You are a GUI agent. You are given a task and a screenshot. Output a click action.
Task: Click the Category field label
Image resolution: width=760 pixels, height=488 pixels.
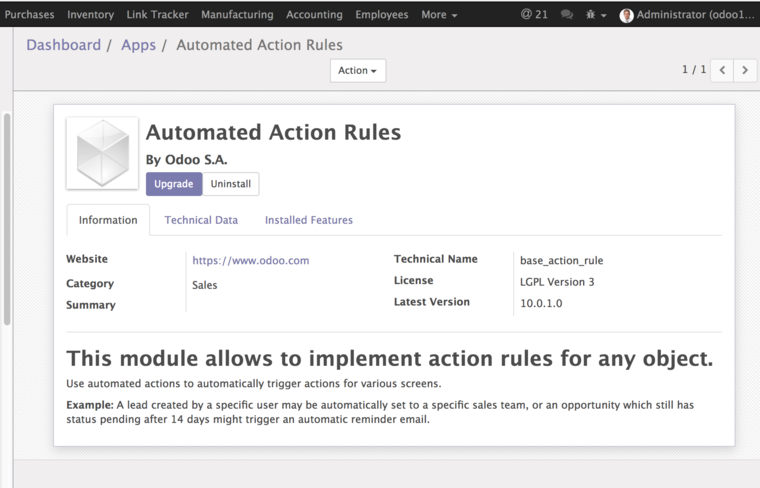[x=90, y=283]
